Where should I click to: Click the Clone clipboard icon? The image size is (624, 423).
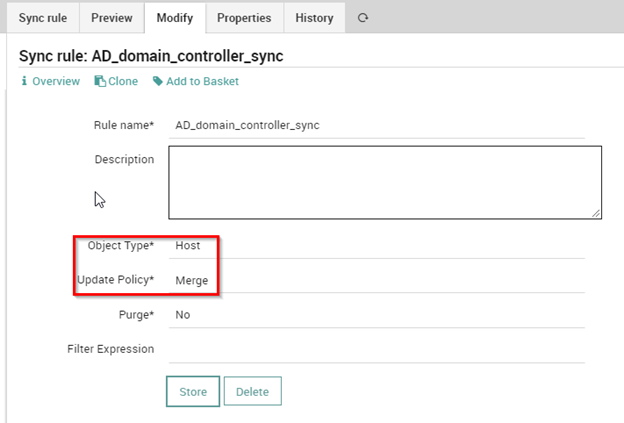pyautogui.click(x=100, y=81)
